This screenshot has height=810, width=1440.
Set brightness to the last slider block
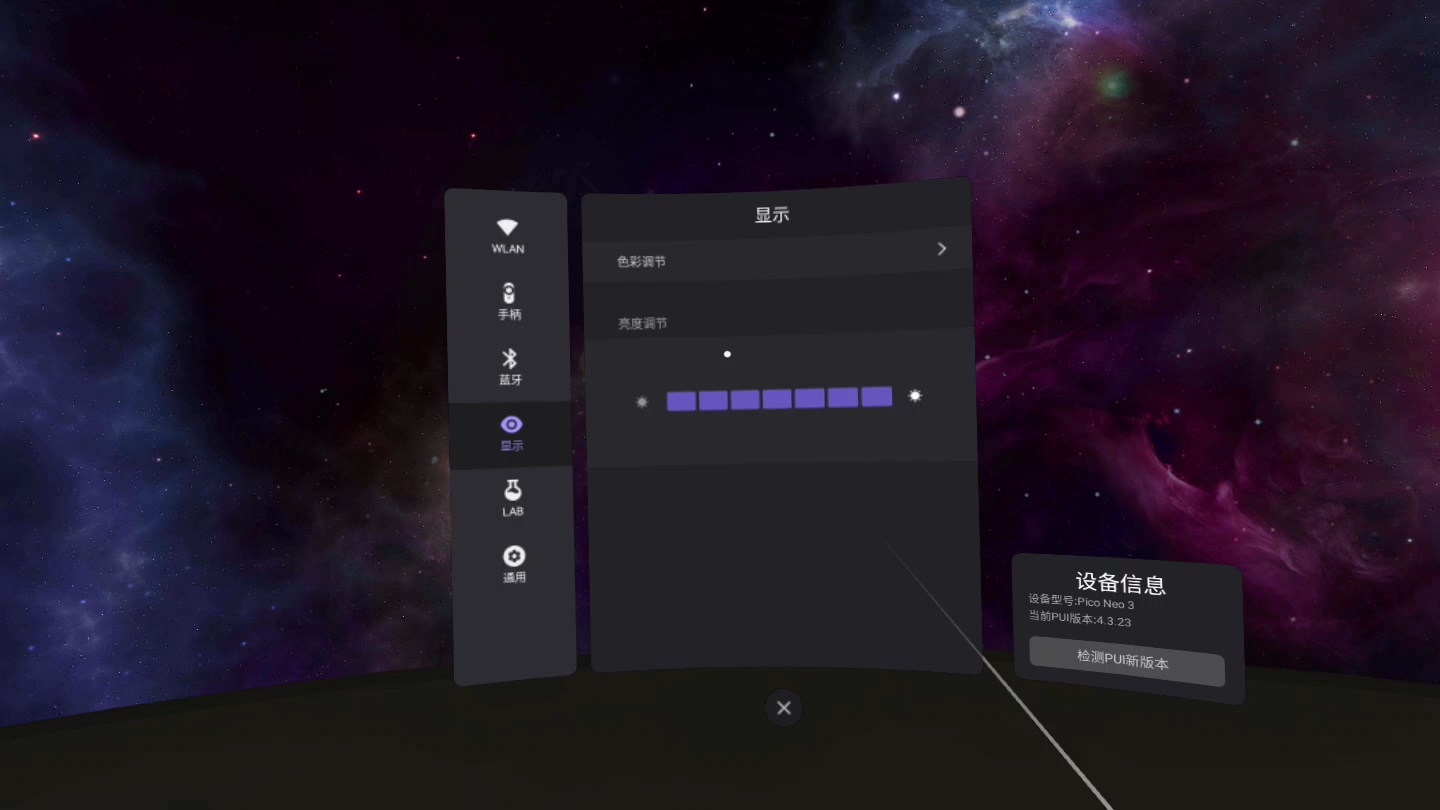876,397
